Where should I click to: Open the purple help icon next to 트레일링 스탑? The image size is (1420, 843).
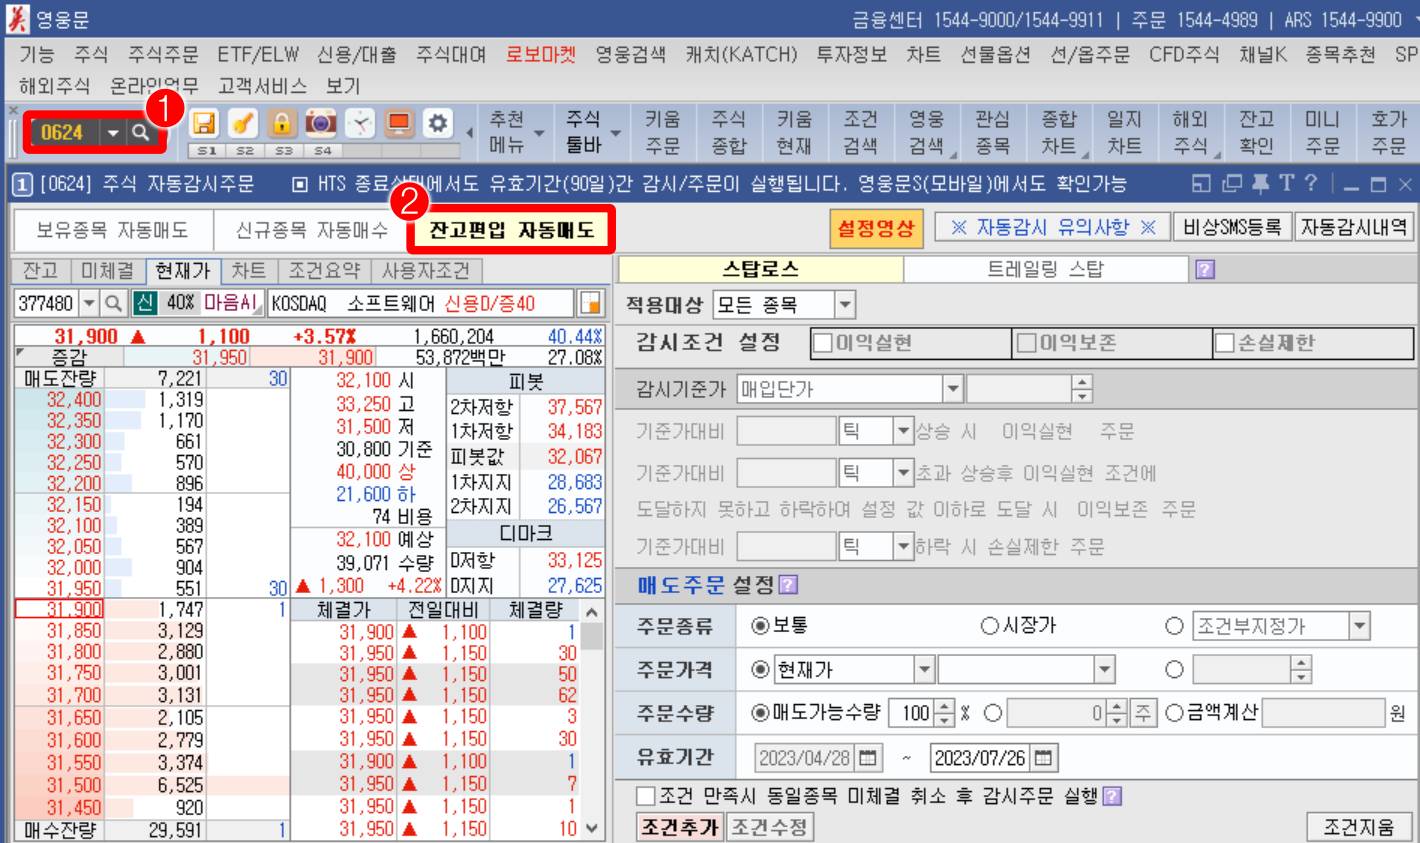(x=1205, y=270)
